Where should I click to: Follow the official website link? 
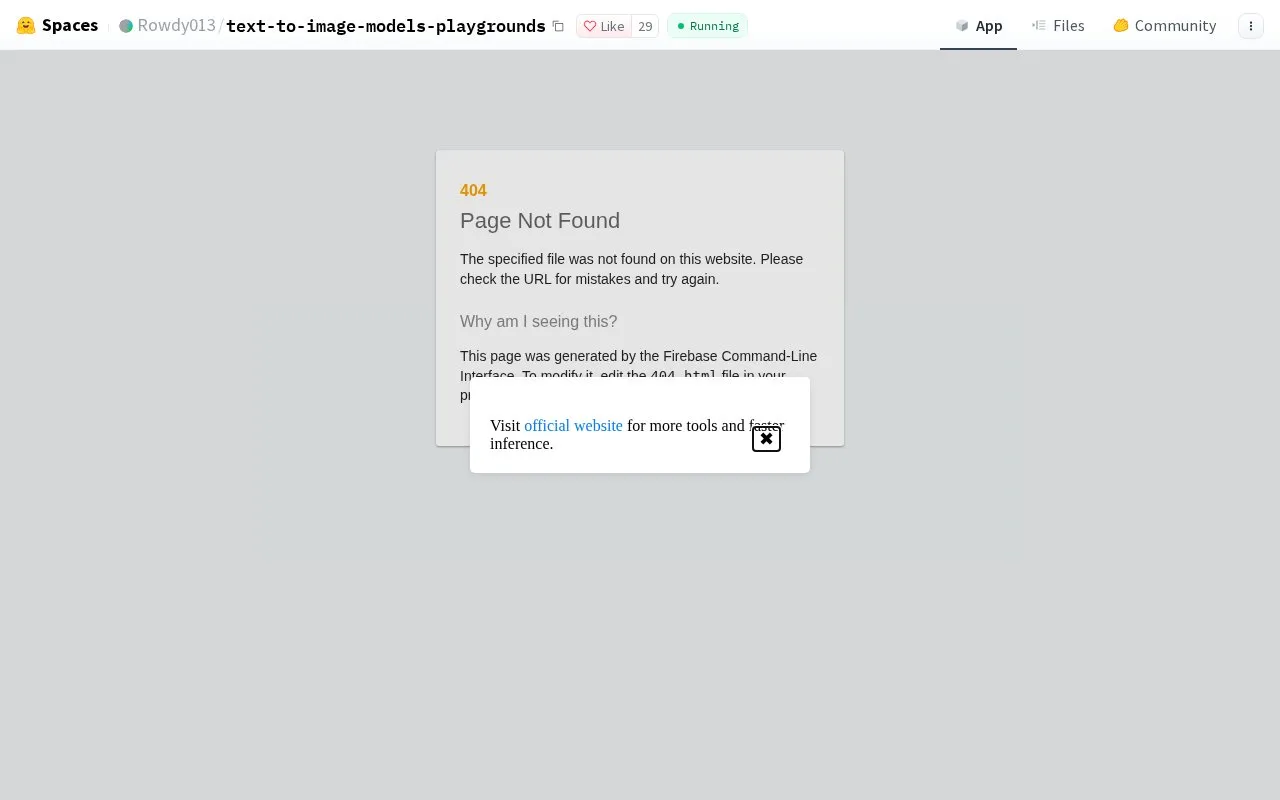coord(573,426)
